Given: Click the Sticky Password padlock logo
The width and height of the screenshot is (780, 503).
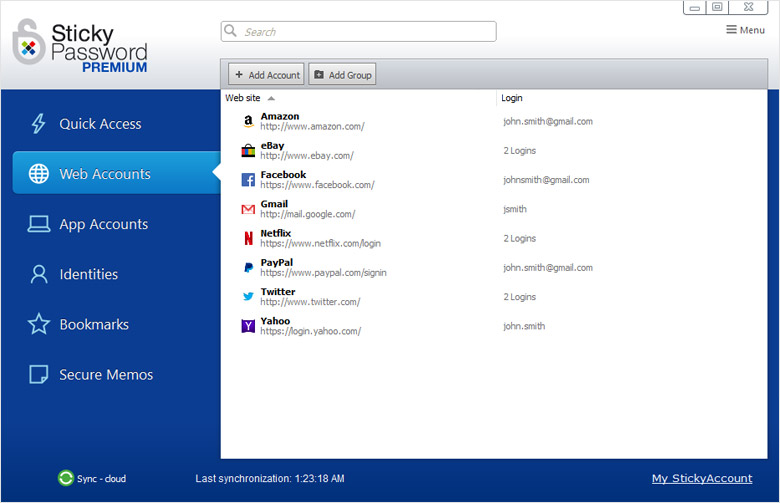Looking at the screenshot, I should [x=28, y=42].
